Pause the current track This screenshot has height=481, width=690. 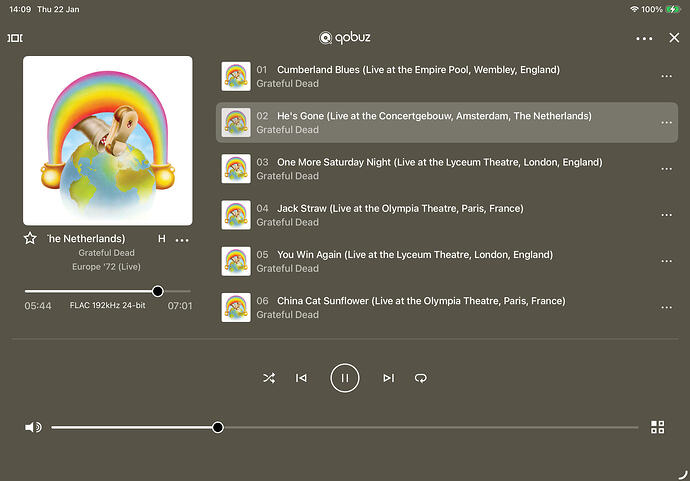click(345, 378)
